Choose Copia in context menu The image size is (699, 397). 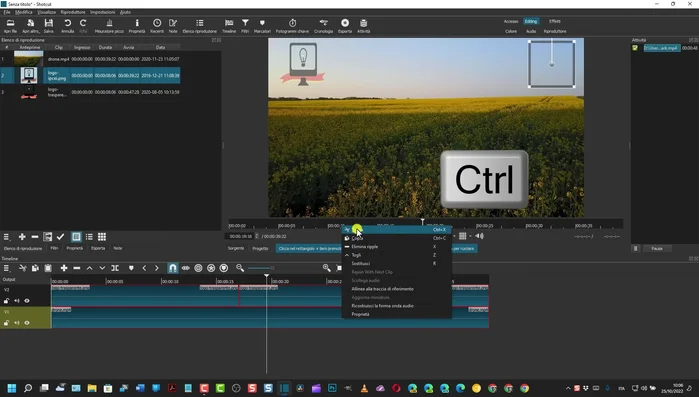click(397, 238)
